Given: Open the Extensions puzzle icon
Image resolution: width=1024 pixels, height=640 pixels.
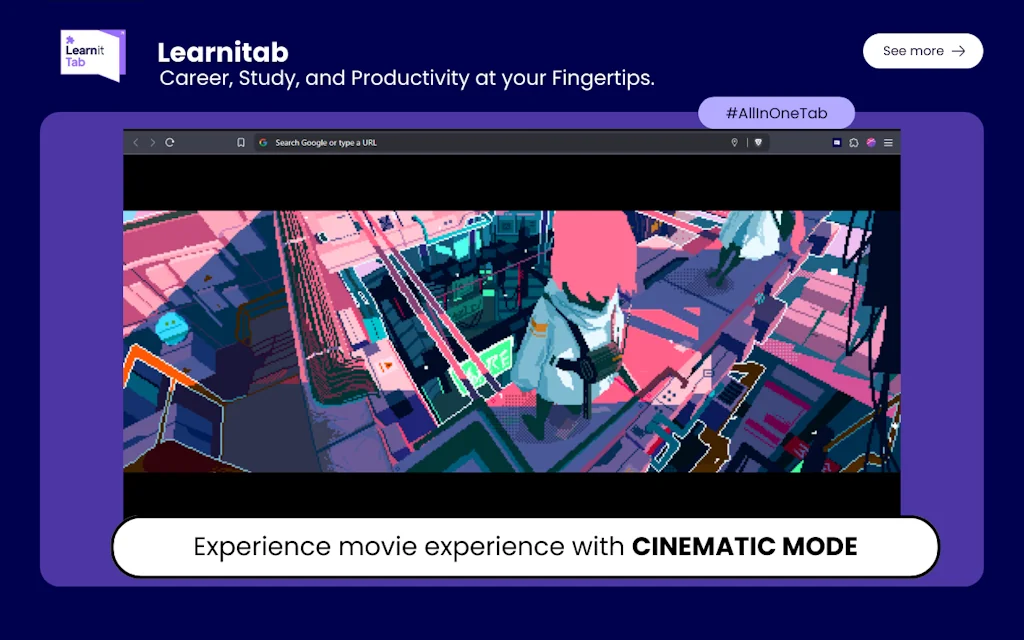Looking at the screenshot, I should coord(854,142).
